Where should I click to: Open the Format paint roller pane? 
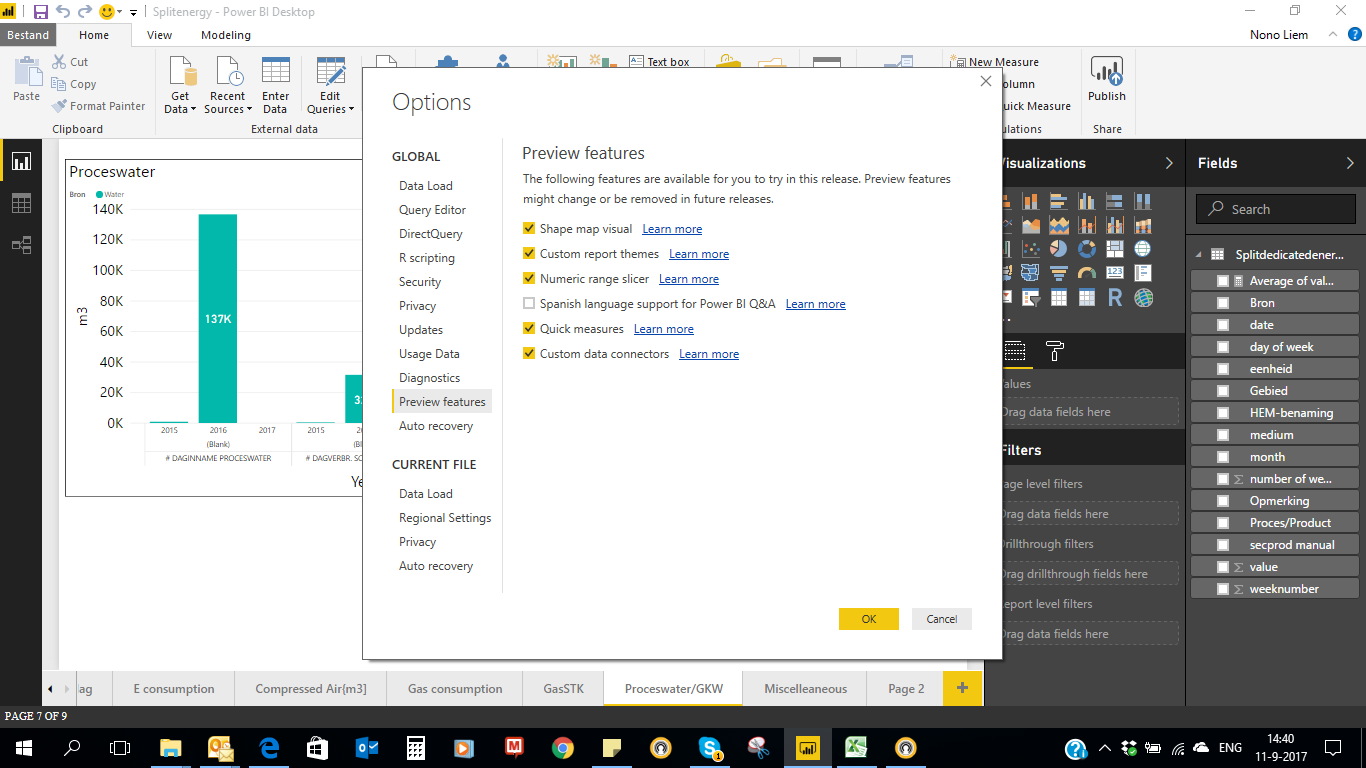point(1054,351)
